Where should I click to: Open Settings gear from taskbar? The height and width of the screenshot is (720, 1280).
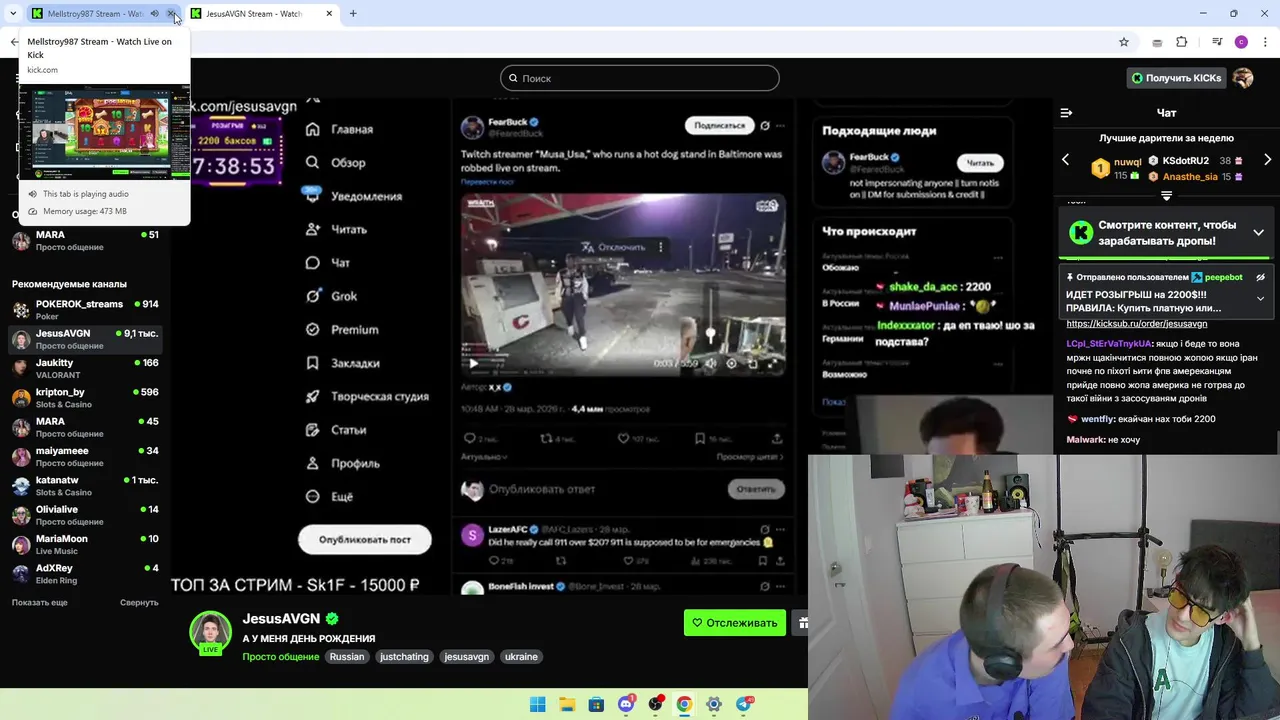714,704
